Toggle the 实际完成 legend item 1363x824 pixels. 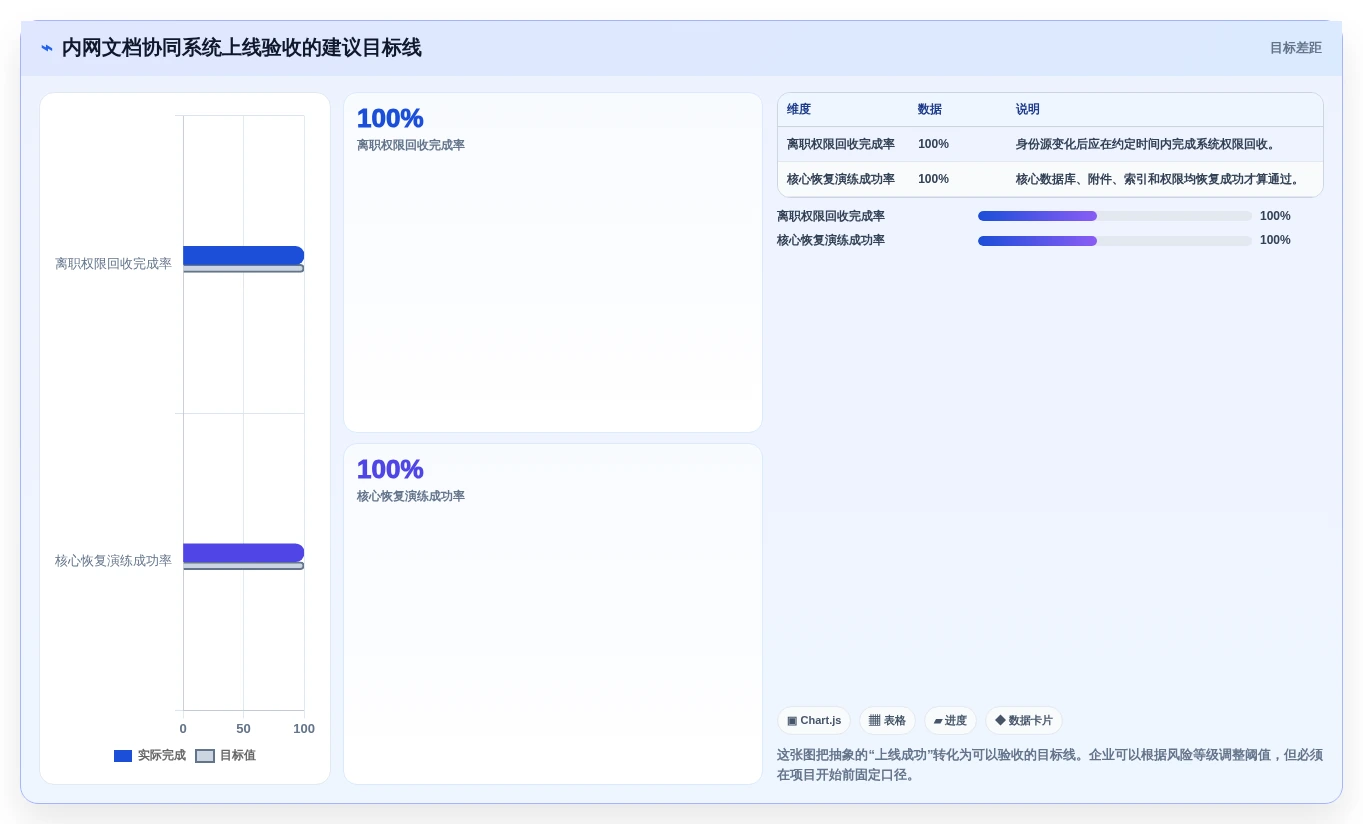pos(150,756)
